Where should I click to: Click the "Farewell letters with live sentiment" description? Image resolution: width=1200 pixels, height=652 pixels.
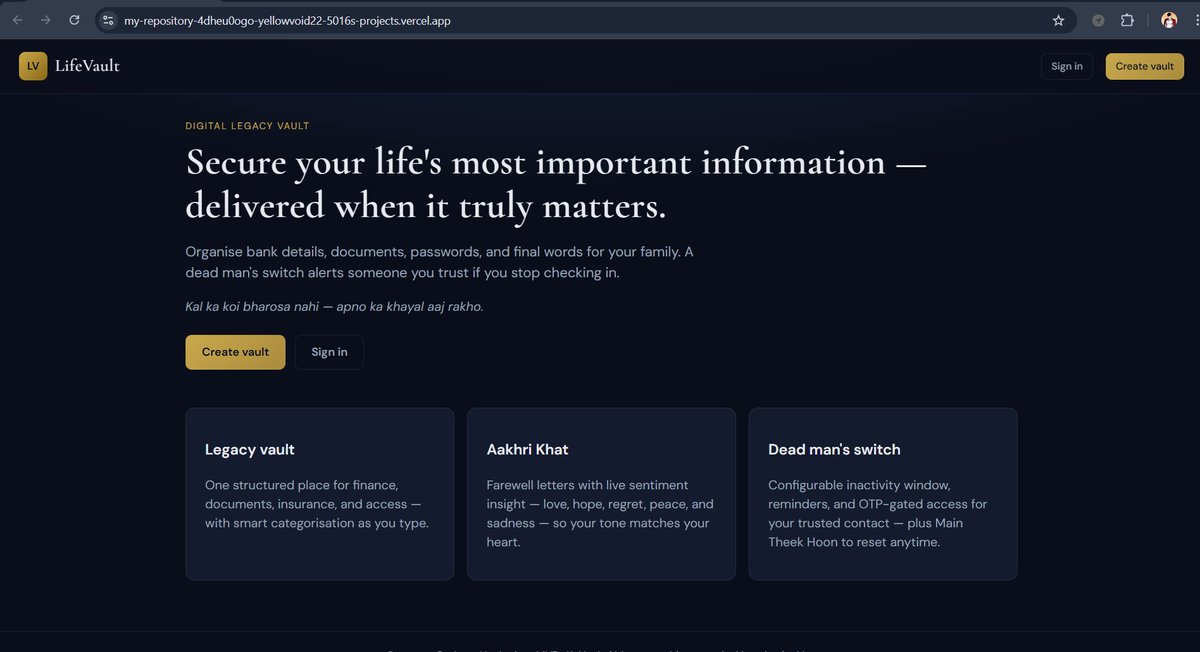pos(600,514)
